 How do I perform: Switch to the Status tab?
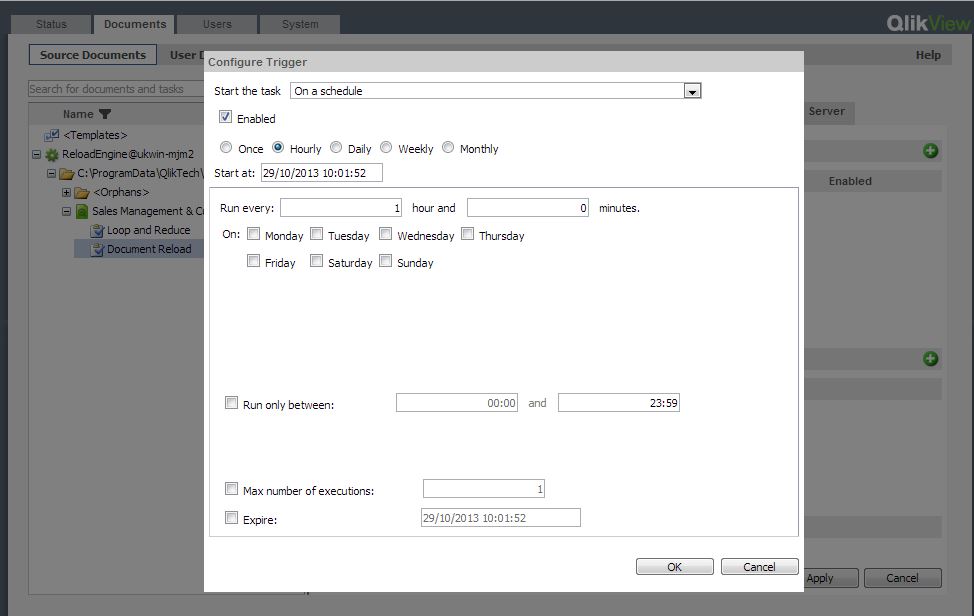pyautogui.click(x=51, y=24)
